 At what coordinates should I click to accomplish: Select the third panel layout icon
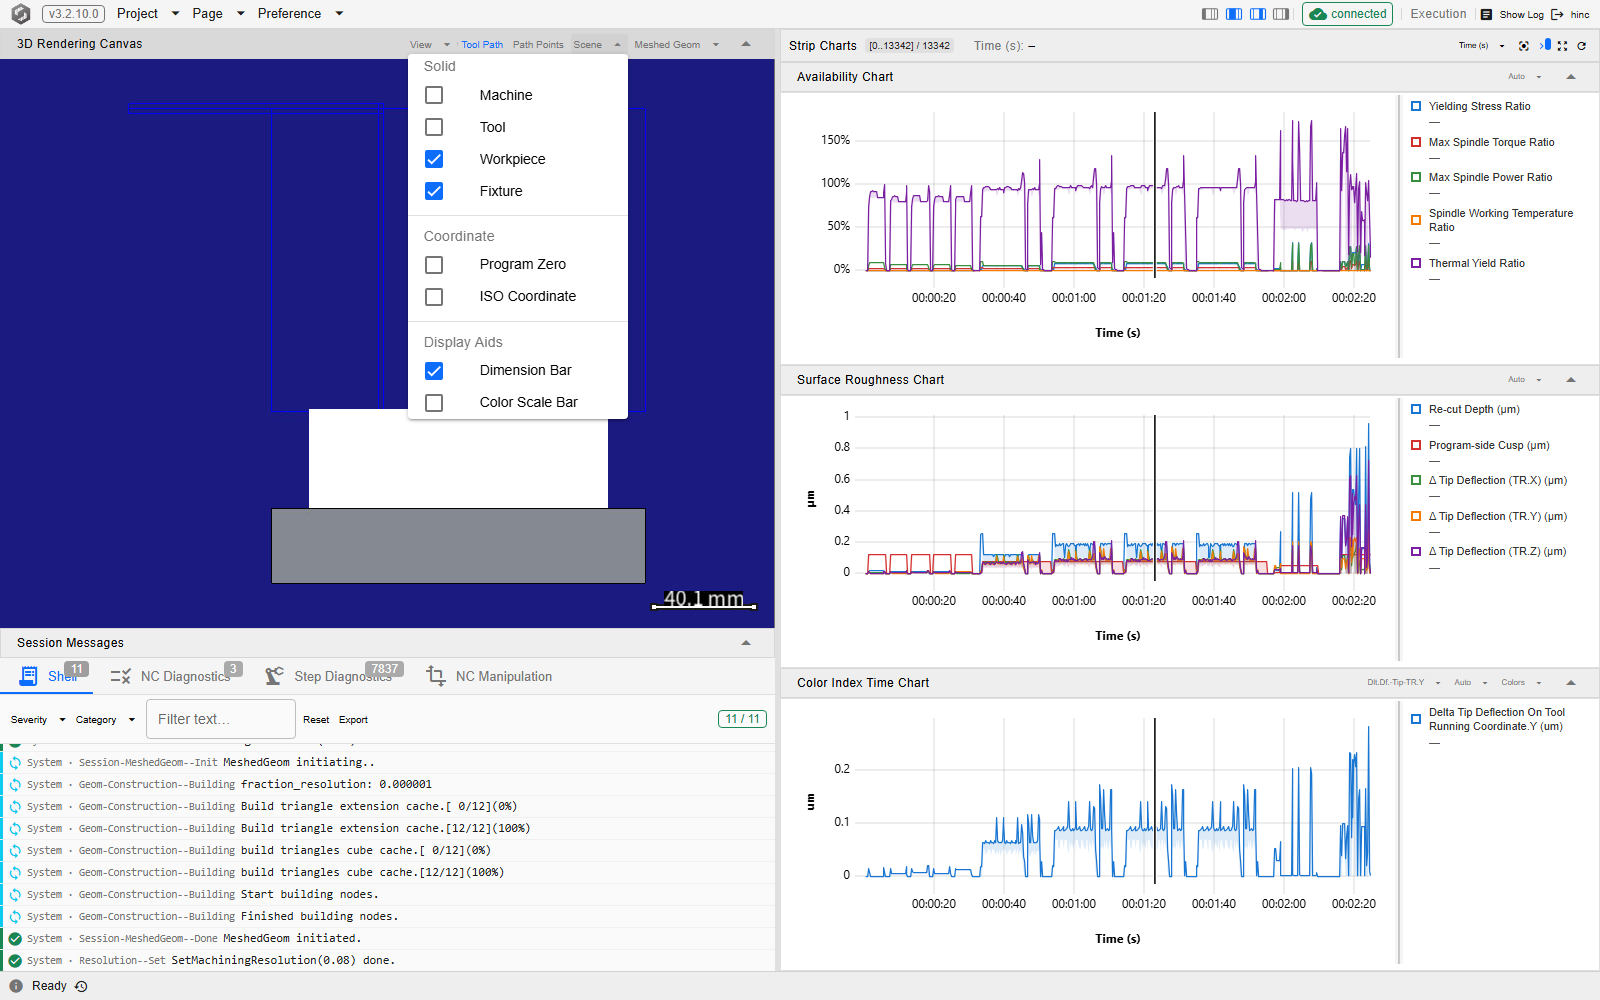(x=1258, y=14)
